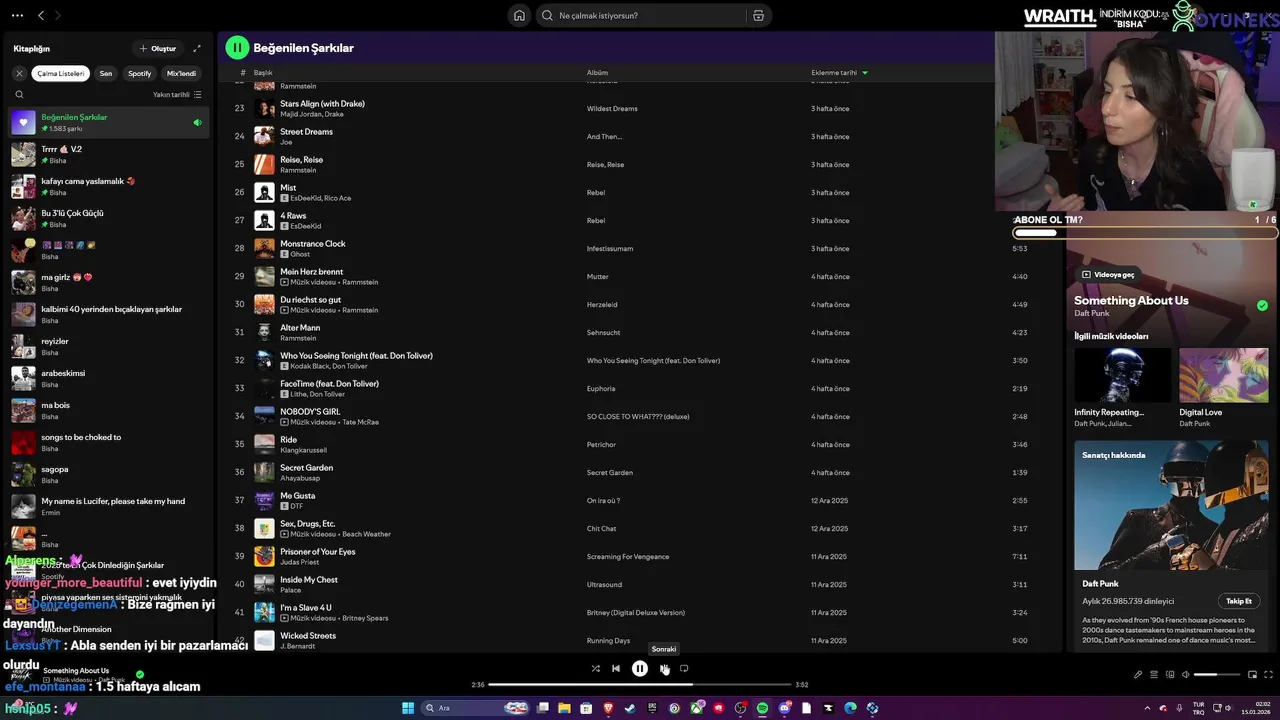The height and width of the screenshot is (720, 1280).
Task: Open Beğenilen Şarkılar playlist in library
Action: point(109,122)
